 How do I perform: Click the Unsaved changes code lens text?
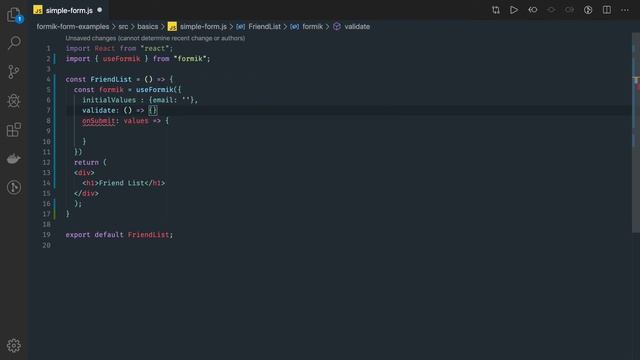(x=155, y=38)
